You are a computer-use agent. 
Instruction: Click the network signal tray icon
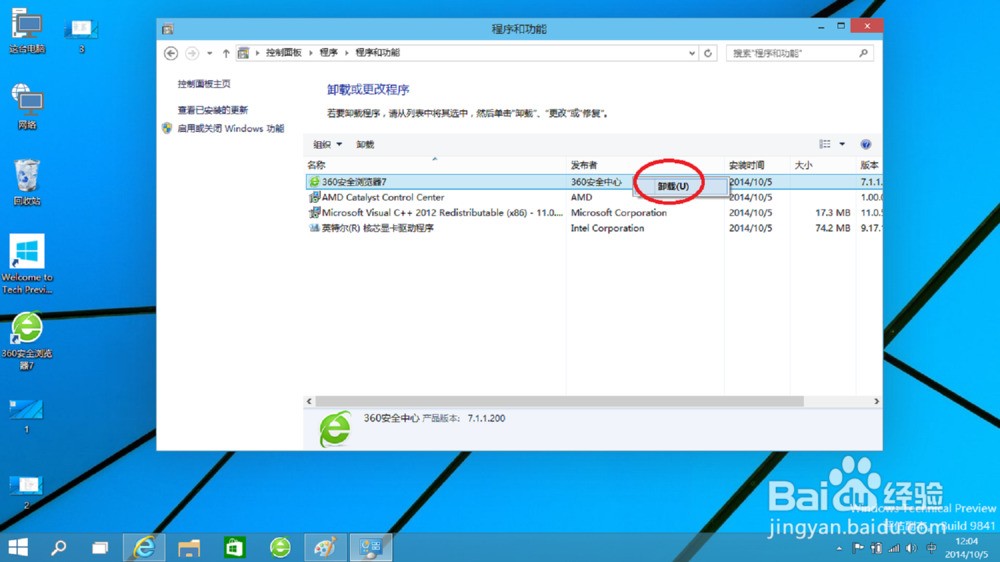tap(894, 548)
